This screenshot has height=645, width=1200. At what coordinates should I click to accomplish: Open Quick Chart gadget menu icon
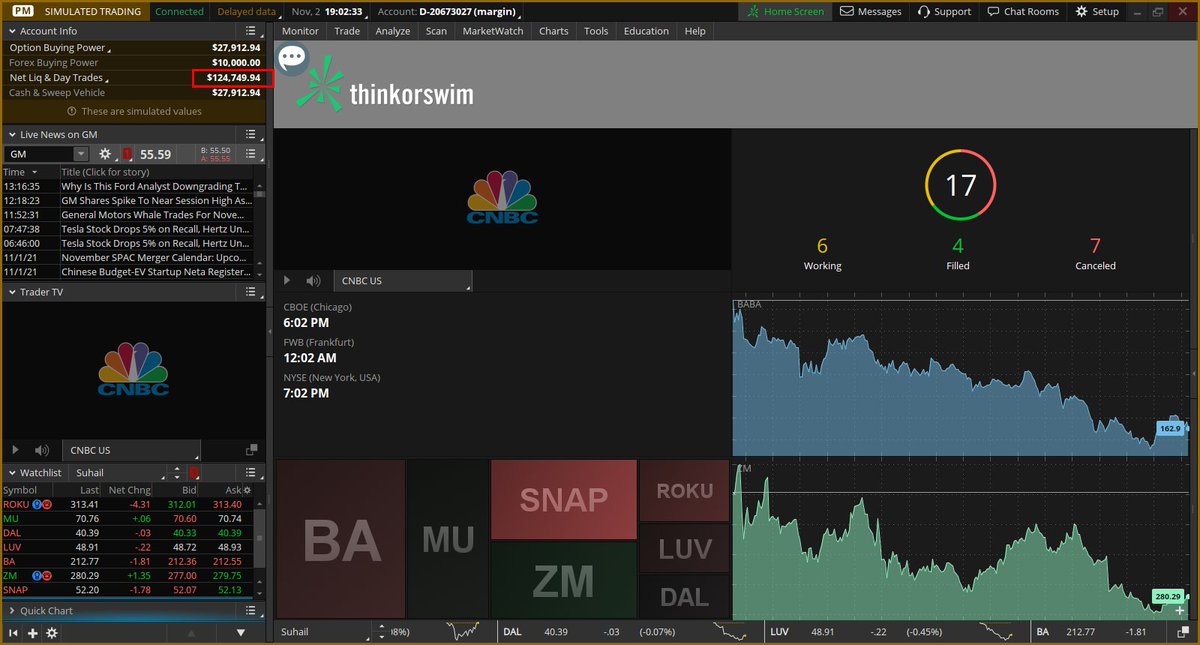[x=253, y=610]
